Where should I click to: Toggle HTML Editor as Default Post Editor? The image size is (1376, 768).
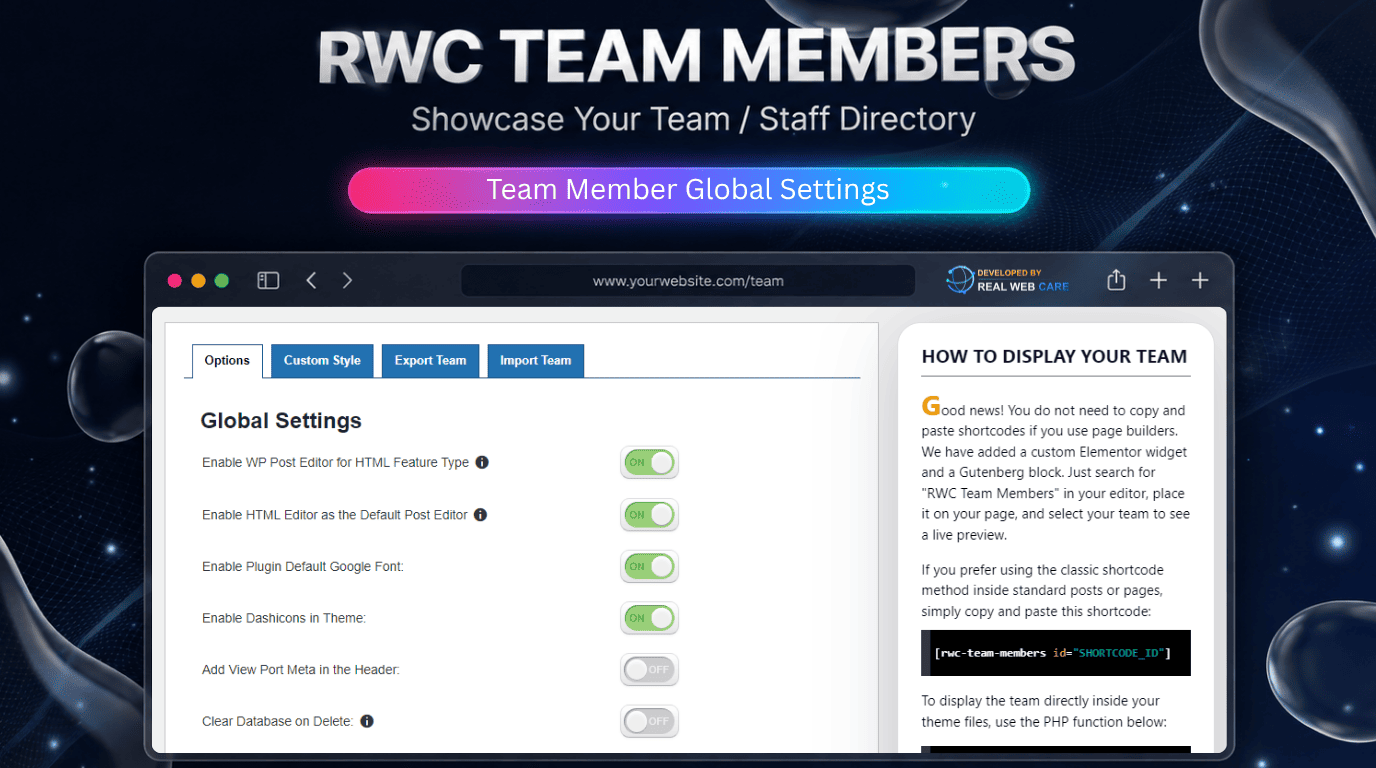(x=650, y=515)
